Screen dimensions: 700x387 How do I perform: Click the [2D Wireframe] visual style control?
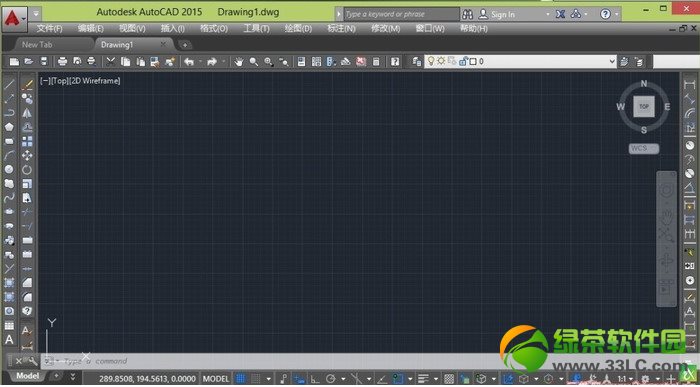[x=94, y=81]
